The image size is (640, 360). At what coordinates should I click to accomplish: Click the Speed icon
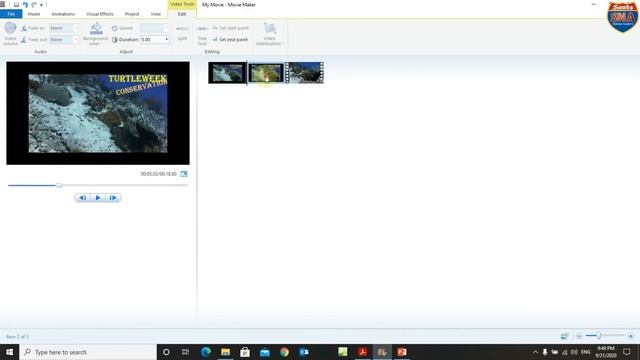coord(115,28)
